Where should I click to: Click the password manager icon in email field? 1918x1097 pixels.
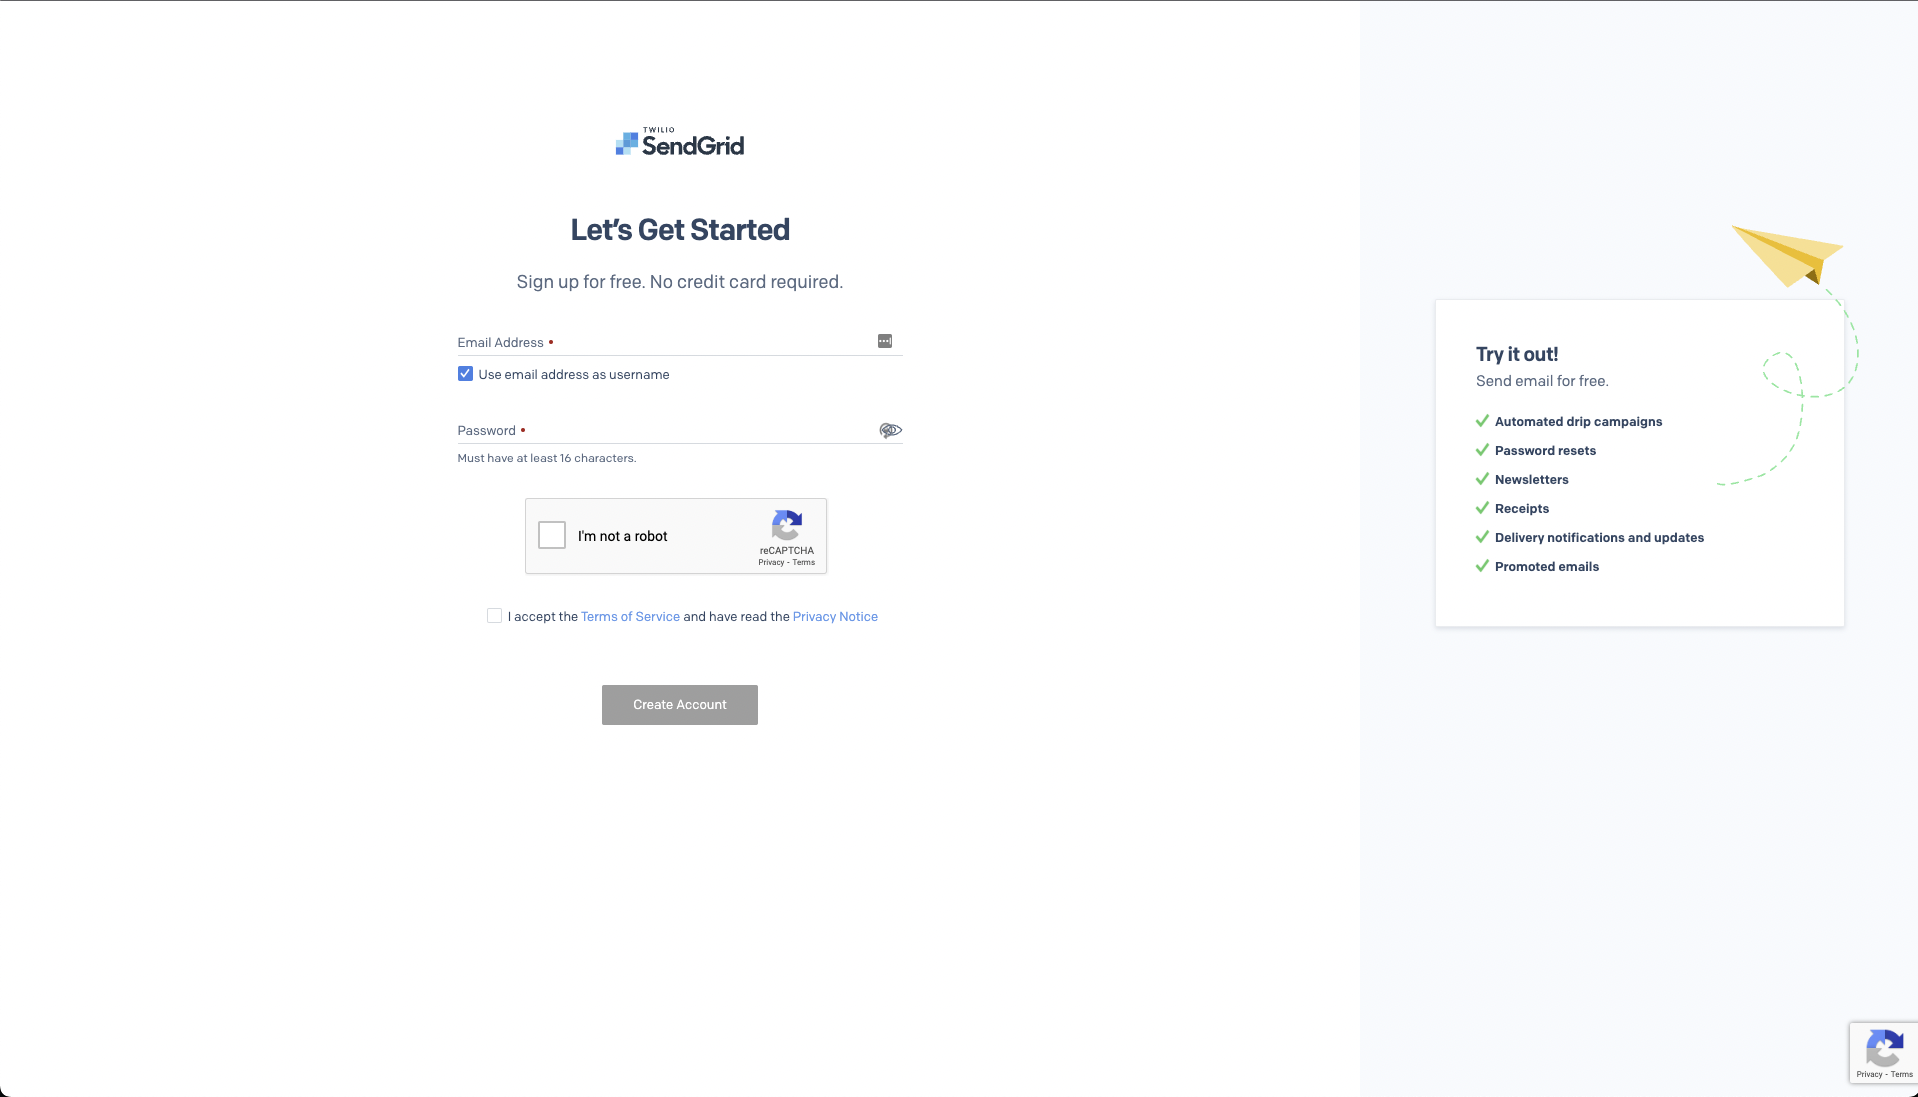pyautogui.click(x=884, y=341)
